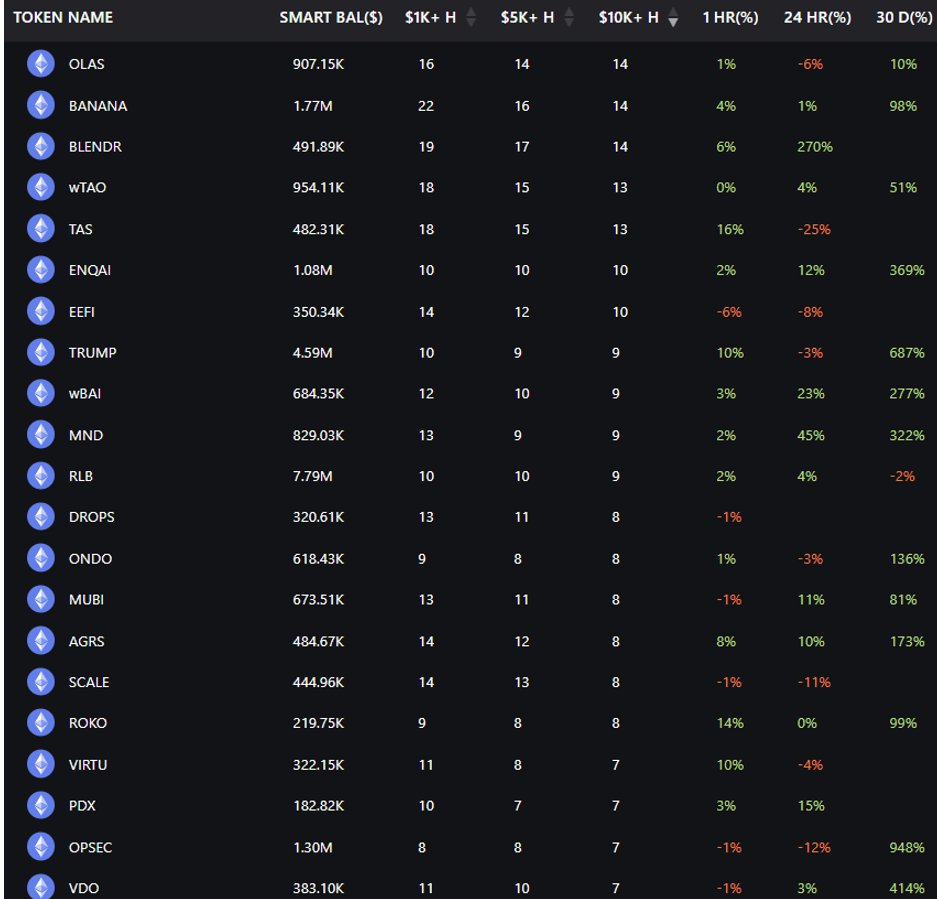Open the BANANA token name
937x899 pixels.
(x=98, y=106)
